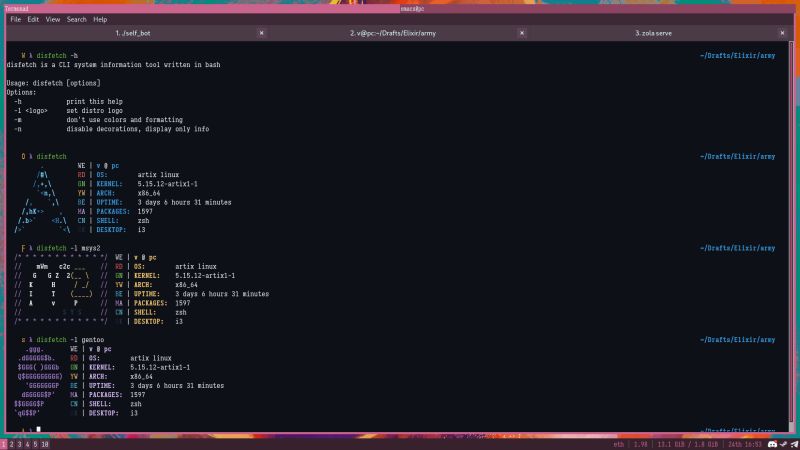Click the Discord tray icon
800x450 pixels.
[772, 444]
